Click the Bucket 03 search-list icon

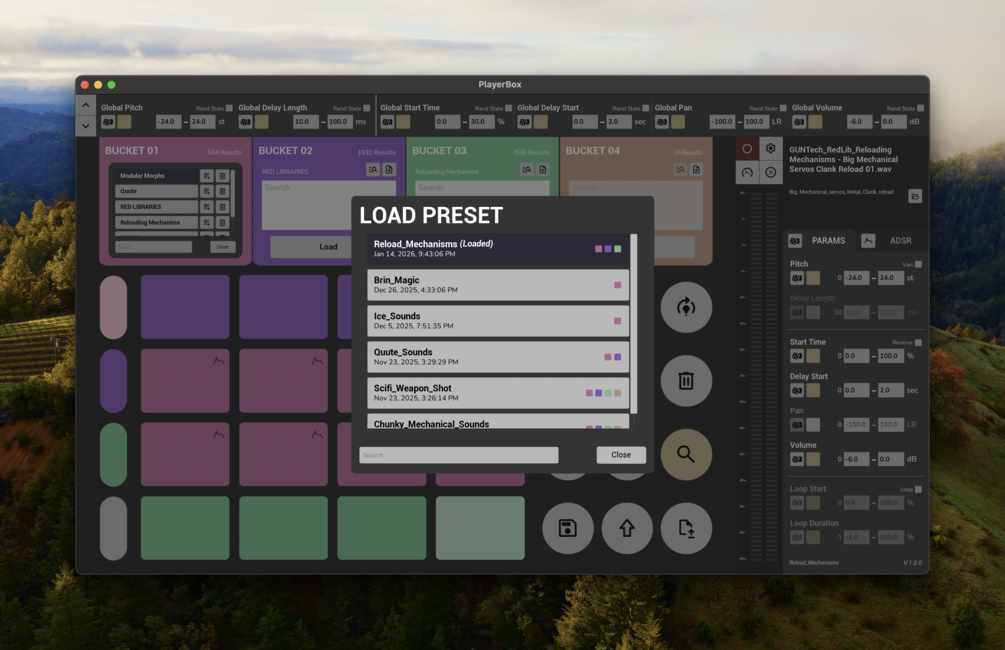click(x=527, y=170)
